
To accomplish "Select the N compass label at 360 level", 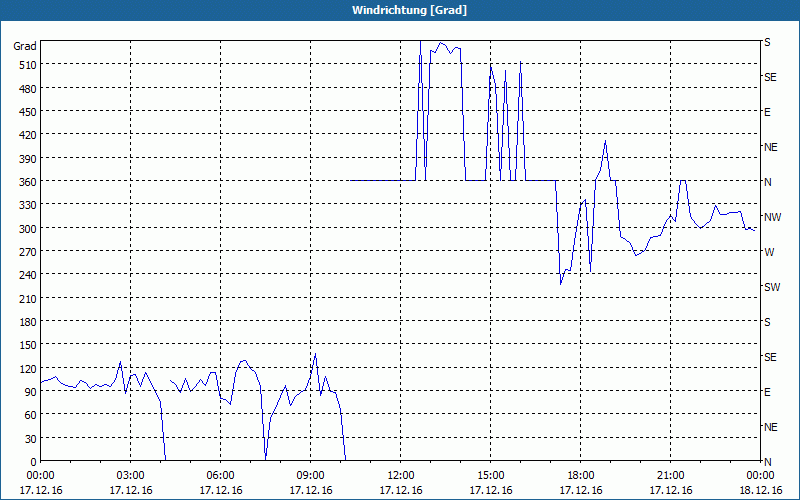I will (x=768, y=182).
